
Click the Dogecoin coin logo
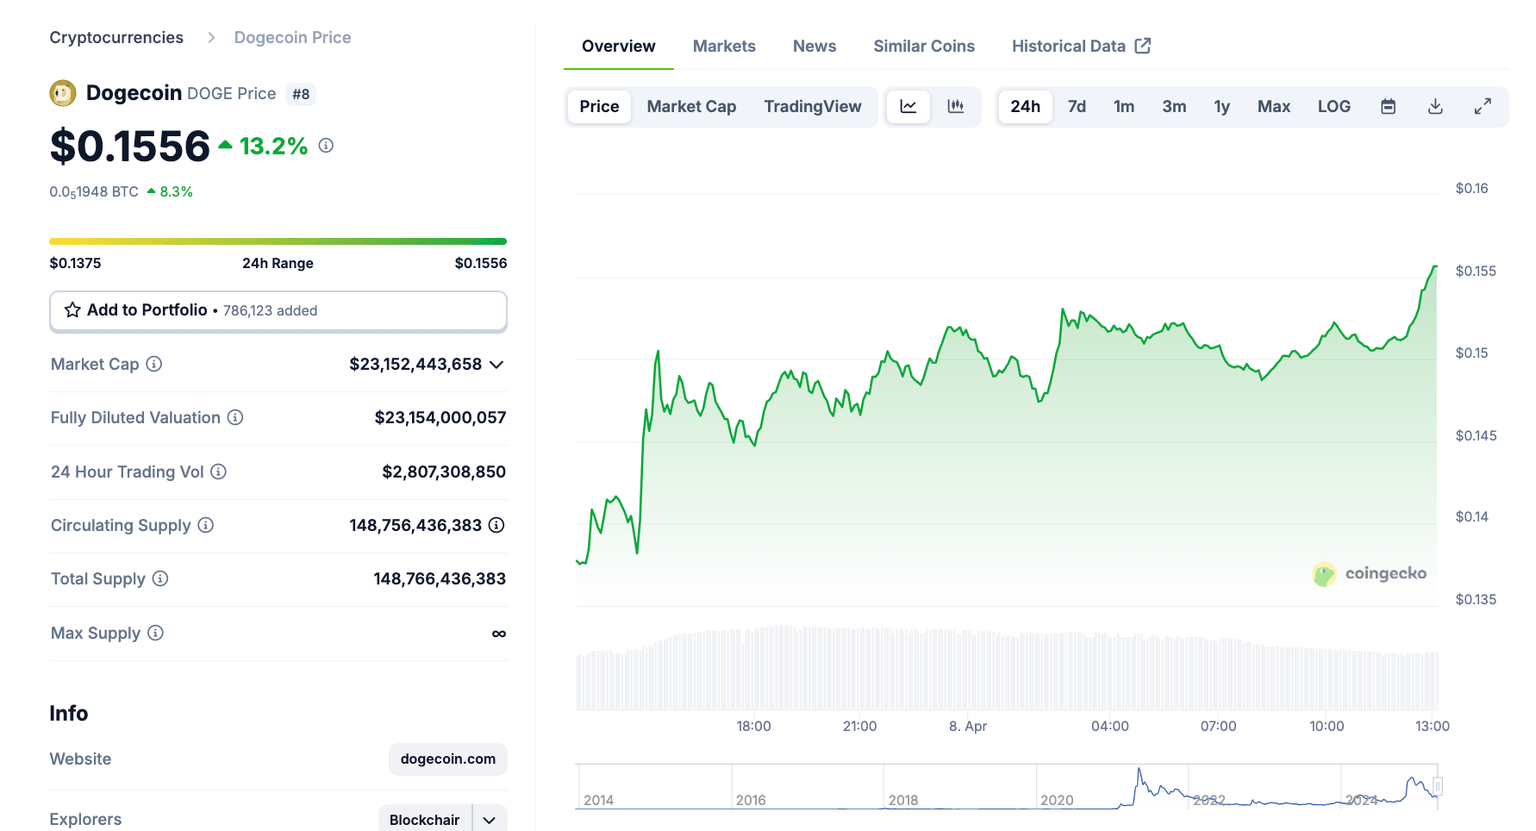click(62, 92)
